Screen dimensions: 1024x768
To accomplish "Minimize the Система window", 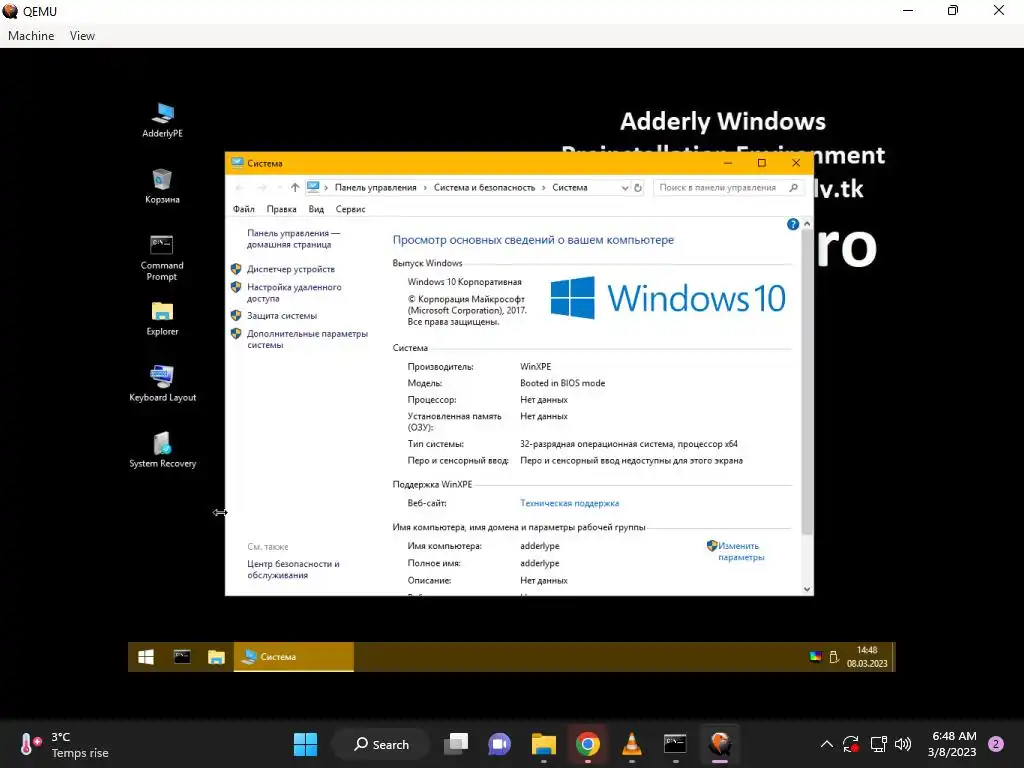I will point(728,163).
